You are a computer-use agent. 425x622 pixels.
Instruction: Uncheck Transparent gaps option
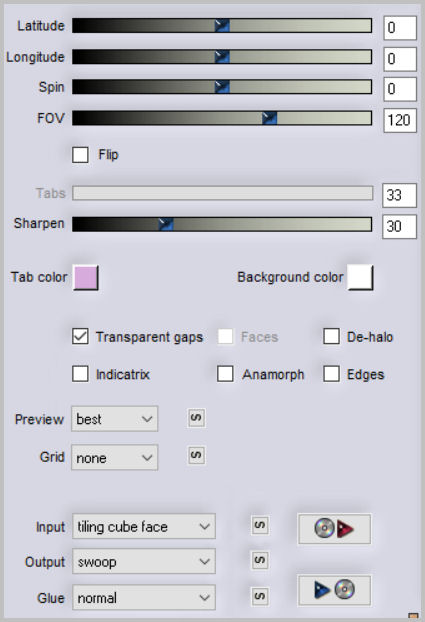coord(80,336)
